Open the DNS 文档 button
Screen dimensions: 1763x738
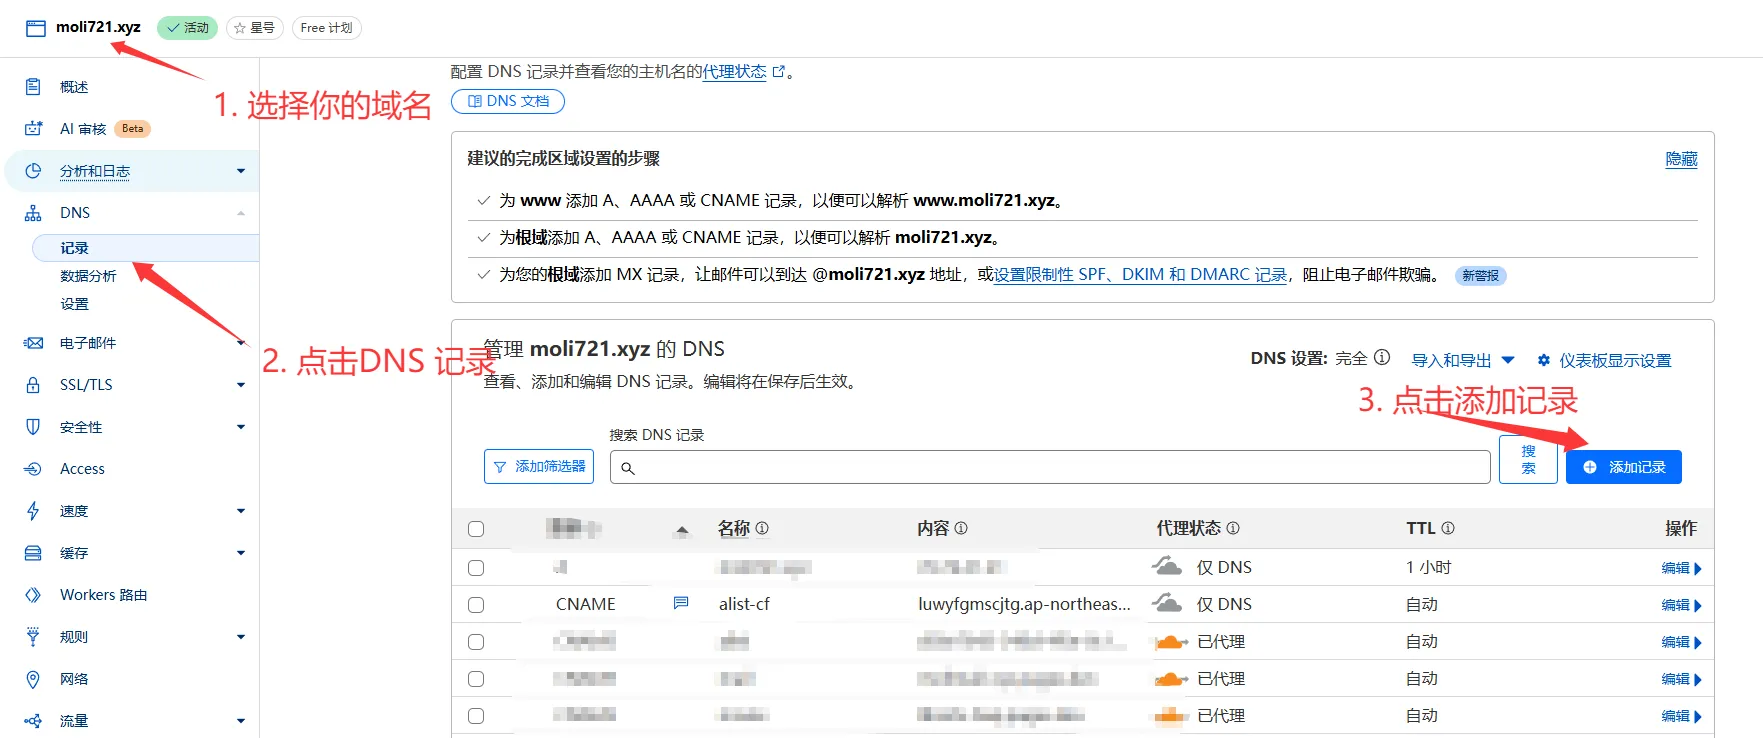[x=508, y=101]
